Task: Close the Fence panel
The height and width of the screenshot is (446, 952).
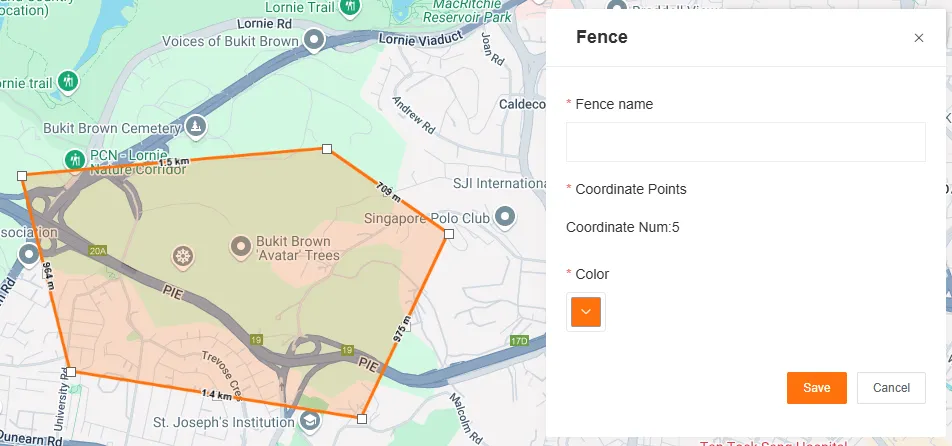Action: coord(919,38)
